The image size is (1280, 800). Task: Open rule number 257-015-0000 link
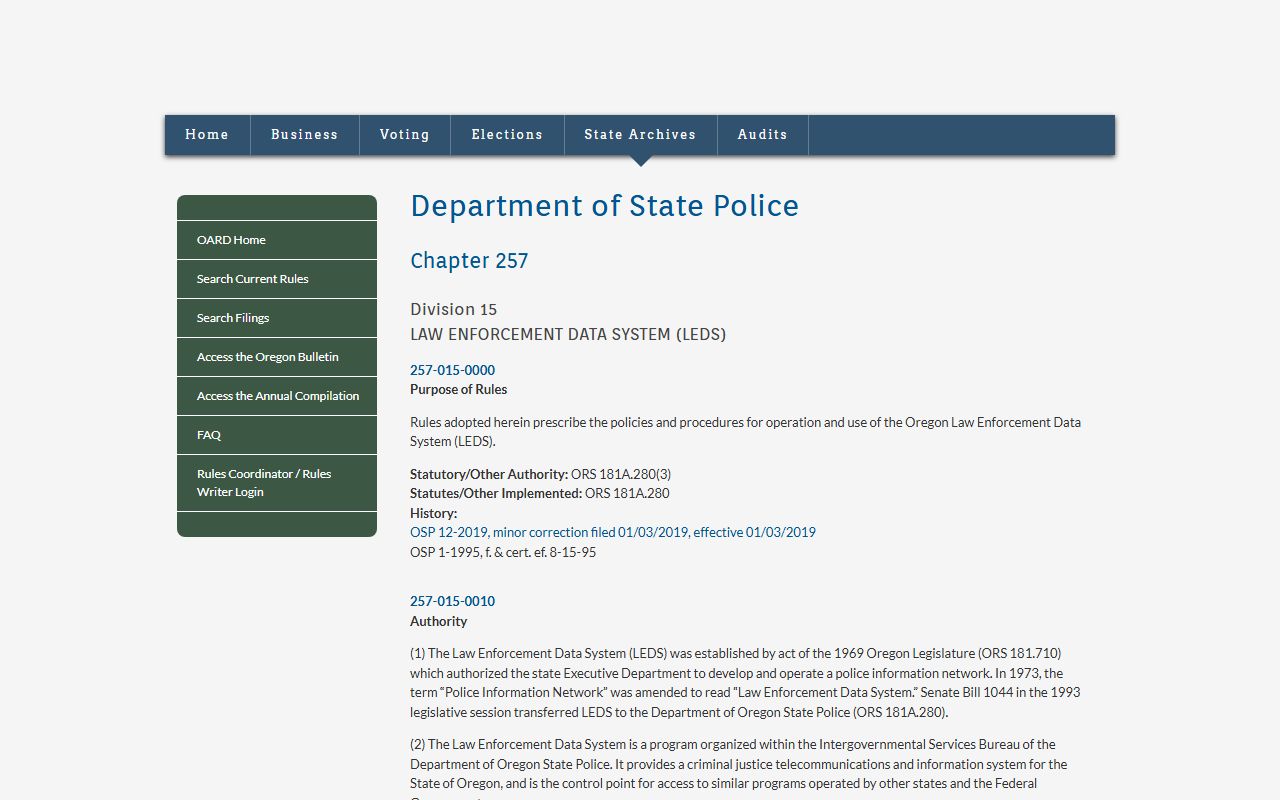452,370
